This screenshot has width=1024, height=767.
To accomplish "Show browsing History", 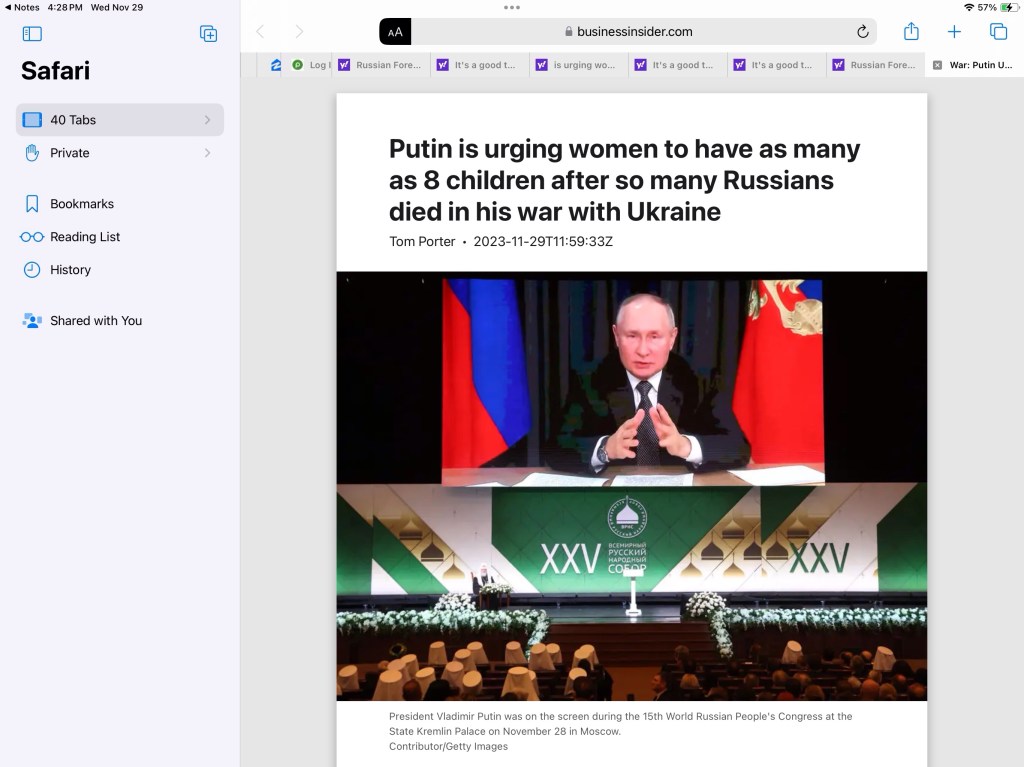I will point(70,270).
